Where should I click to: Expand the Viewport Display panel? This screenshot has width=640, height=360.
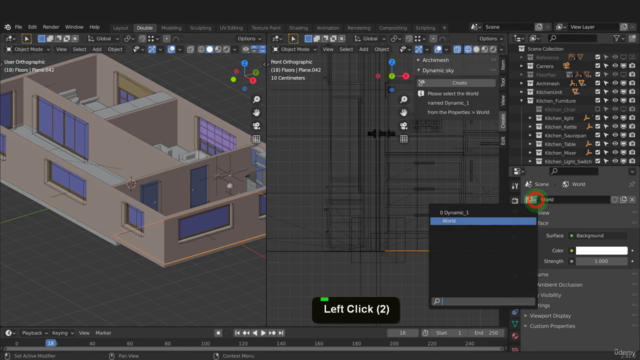pyautogui.click(x=550, y=316)
